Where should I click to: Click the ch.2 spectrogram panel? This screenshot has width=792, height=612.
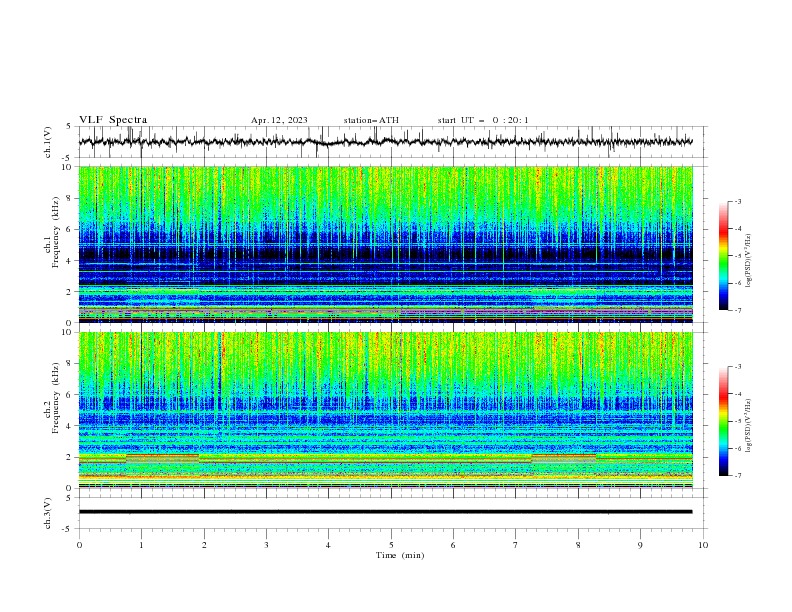386,410
